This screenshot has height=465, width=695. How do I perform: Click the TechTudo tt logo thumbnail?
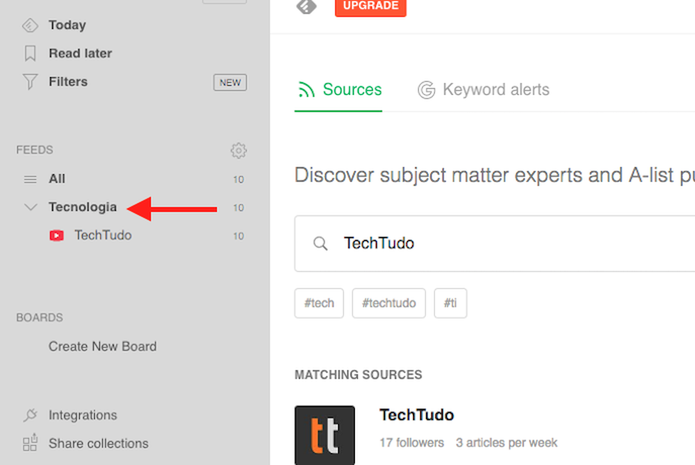click(x=325, y=435)
